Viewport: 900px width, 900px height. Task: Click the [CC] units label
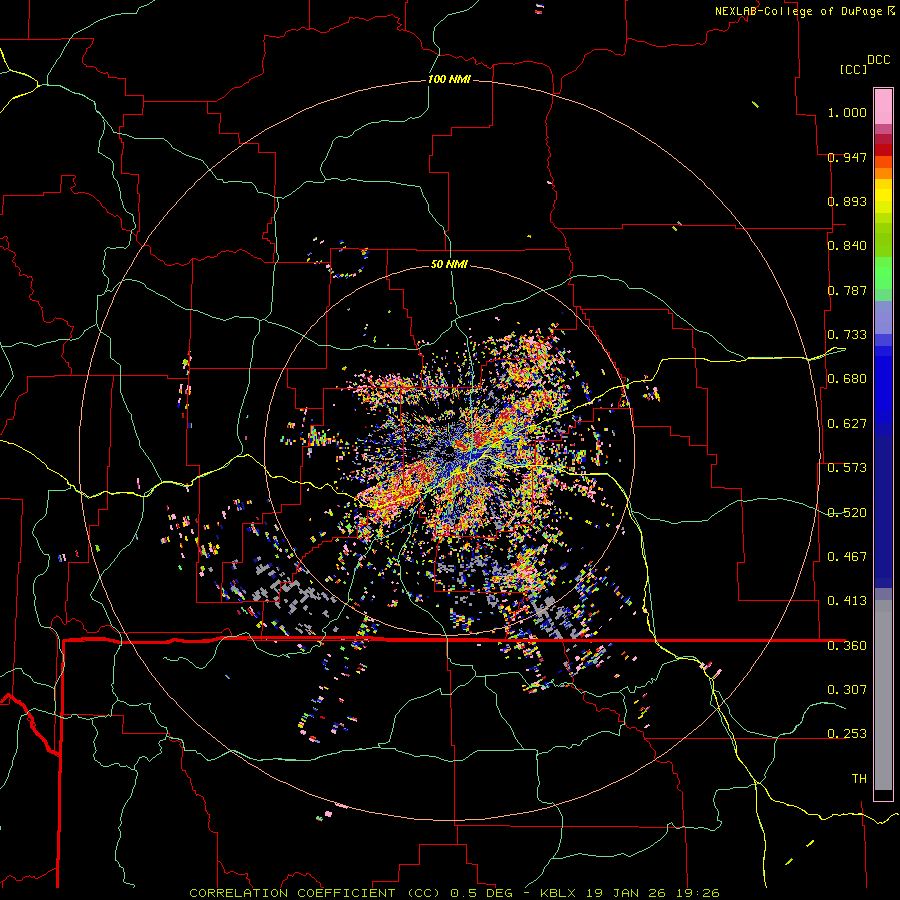[x=853, y=69]
